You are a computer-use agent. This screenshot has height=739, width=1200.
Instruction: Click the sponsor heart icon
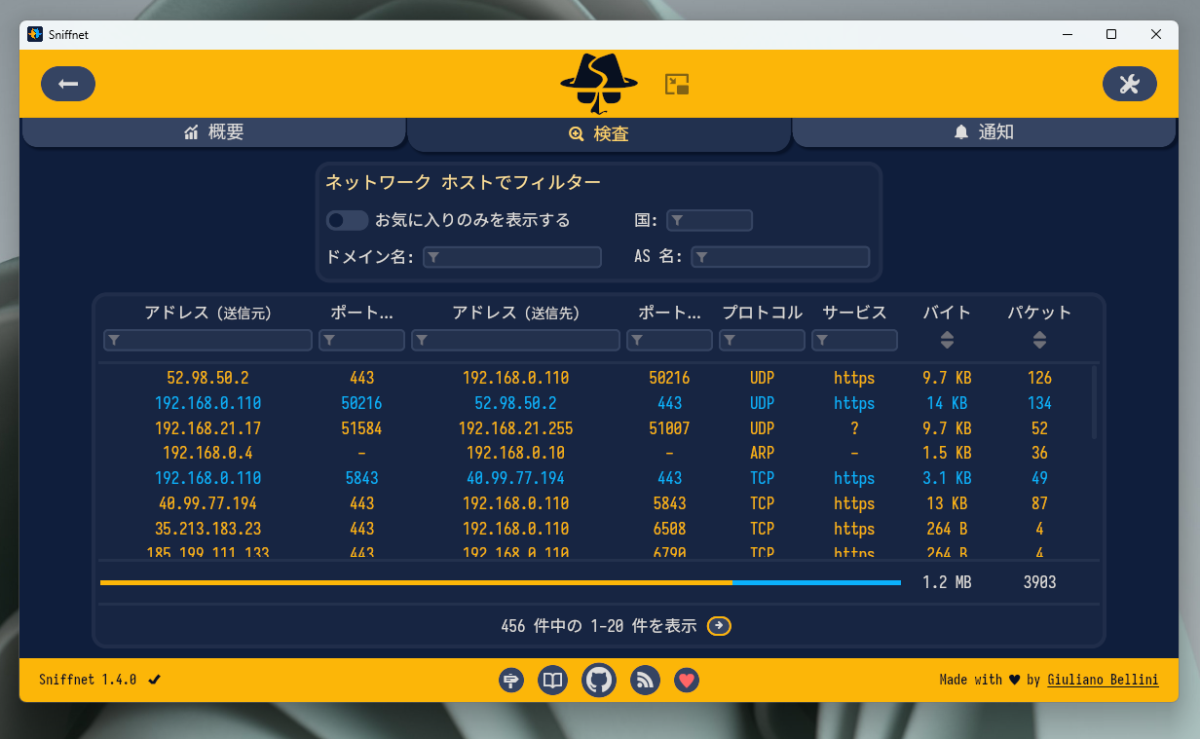(686, 681)
